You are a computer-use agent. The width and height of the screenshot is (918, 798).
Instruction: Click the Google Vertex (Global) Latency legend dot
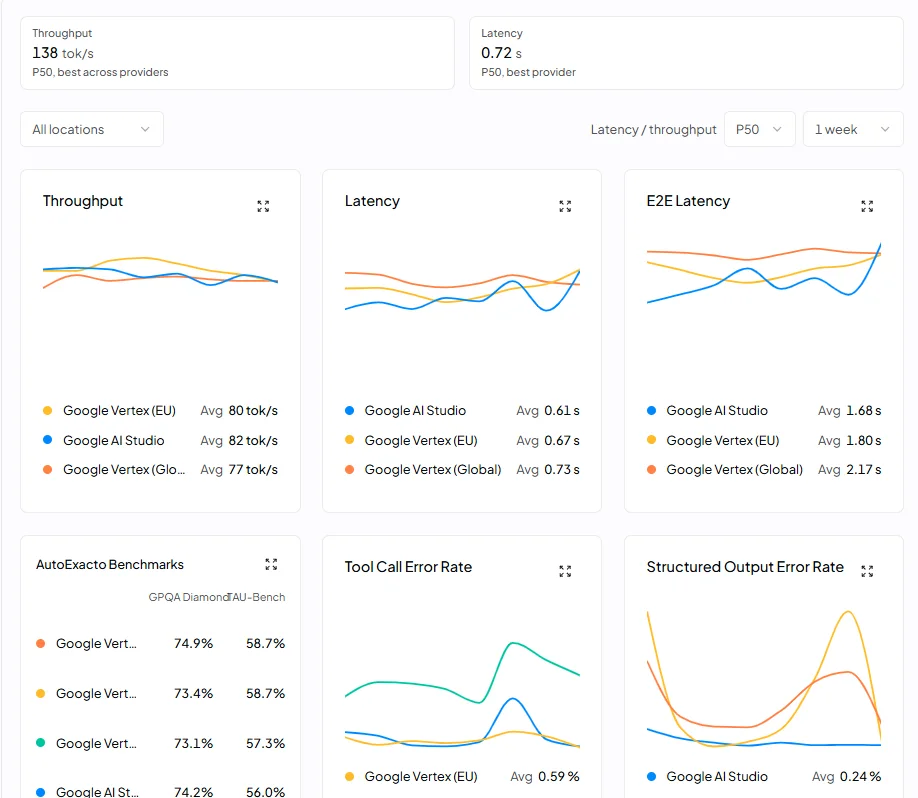350,470
